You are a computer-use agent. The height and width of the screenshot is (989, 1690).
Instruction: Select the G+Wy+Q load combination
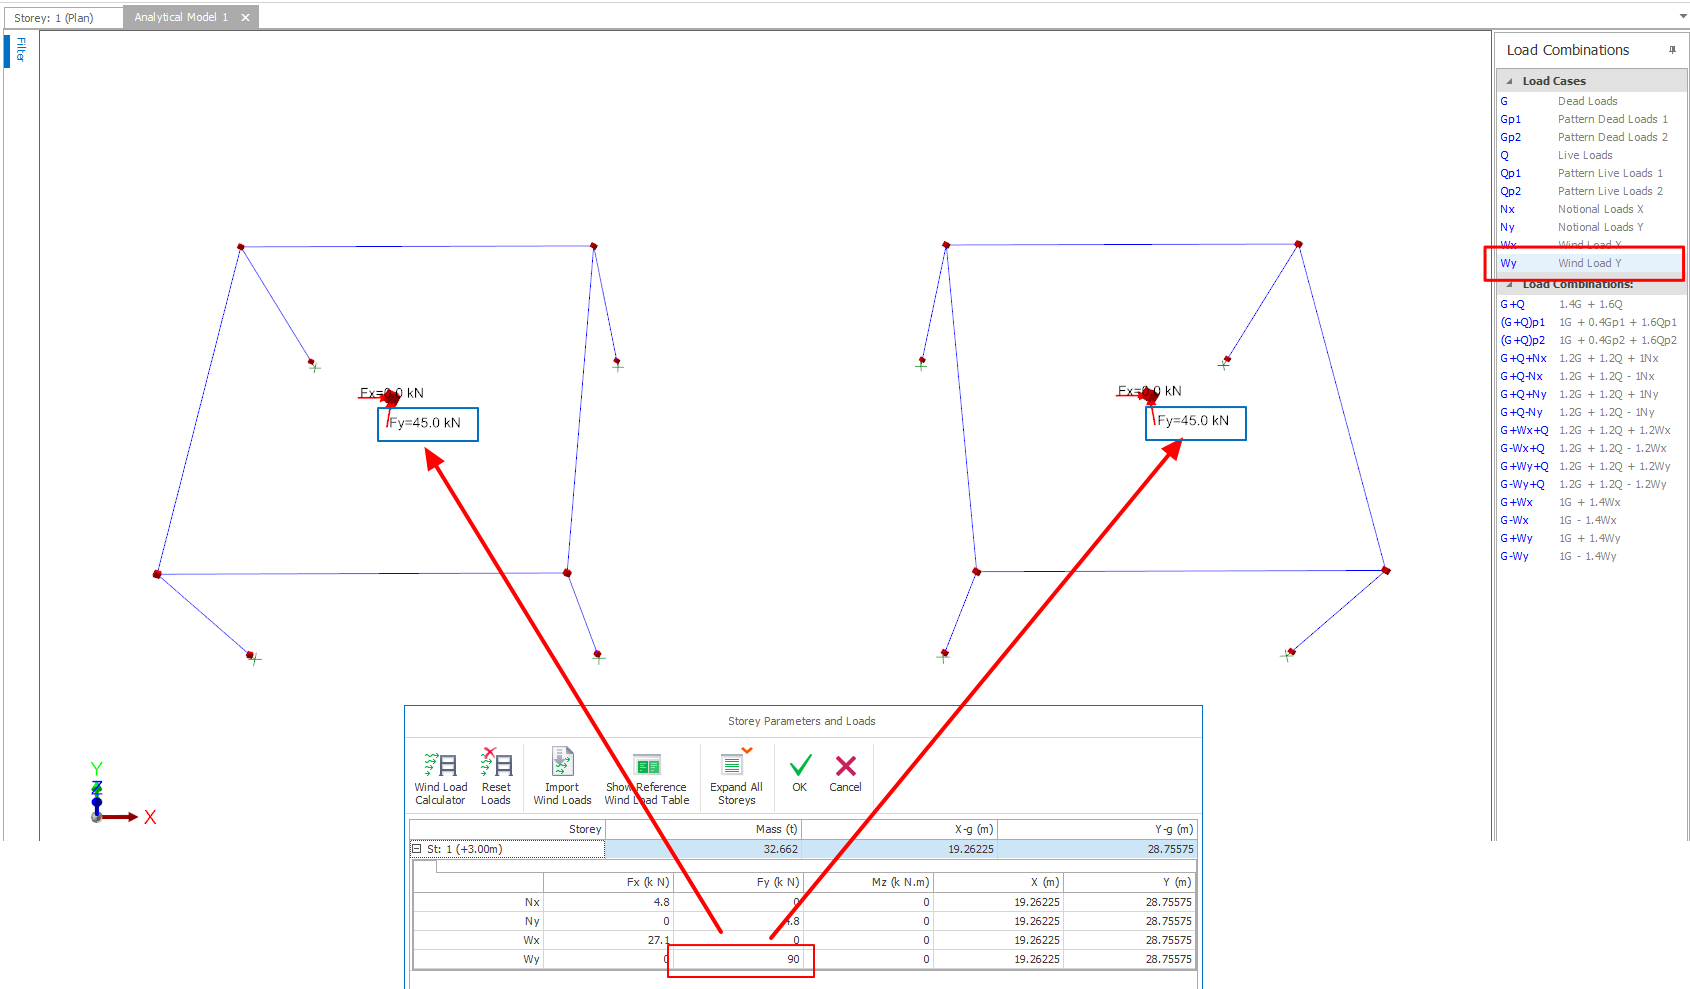click(x=1523, y=466)
